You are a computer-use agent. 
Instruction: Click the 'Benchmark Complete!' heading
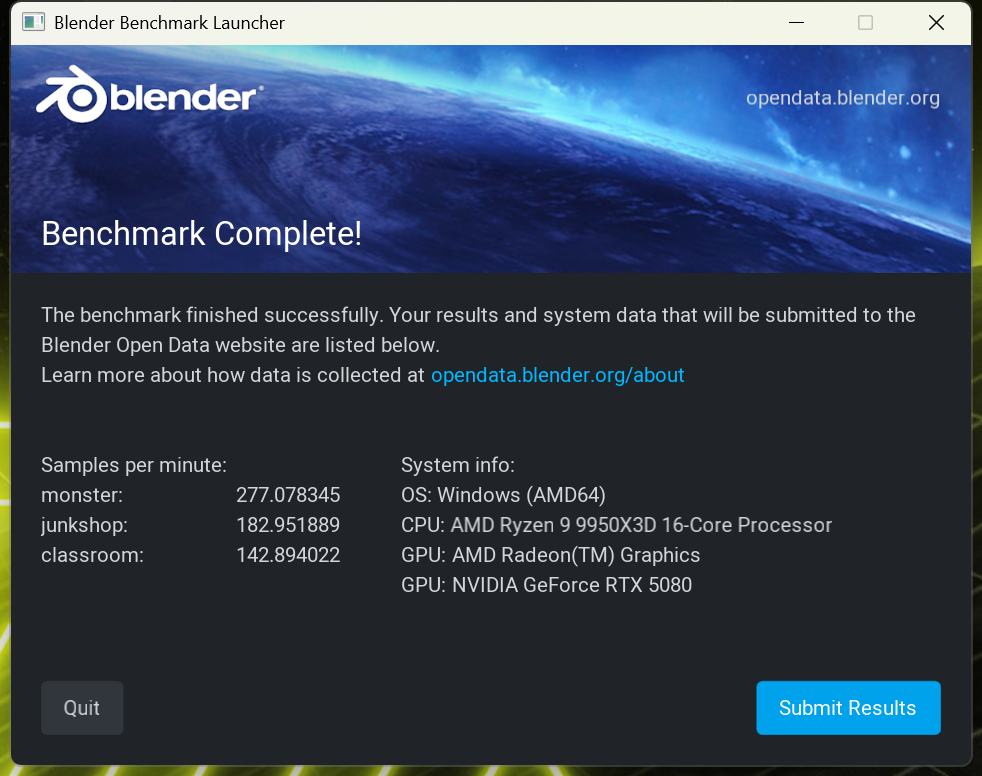pyautogui.click(x=202, y=234)
